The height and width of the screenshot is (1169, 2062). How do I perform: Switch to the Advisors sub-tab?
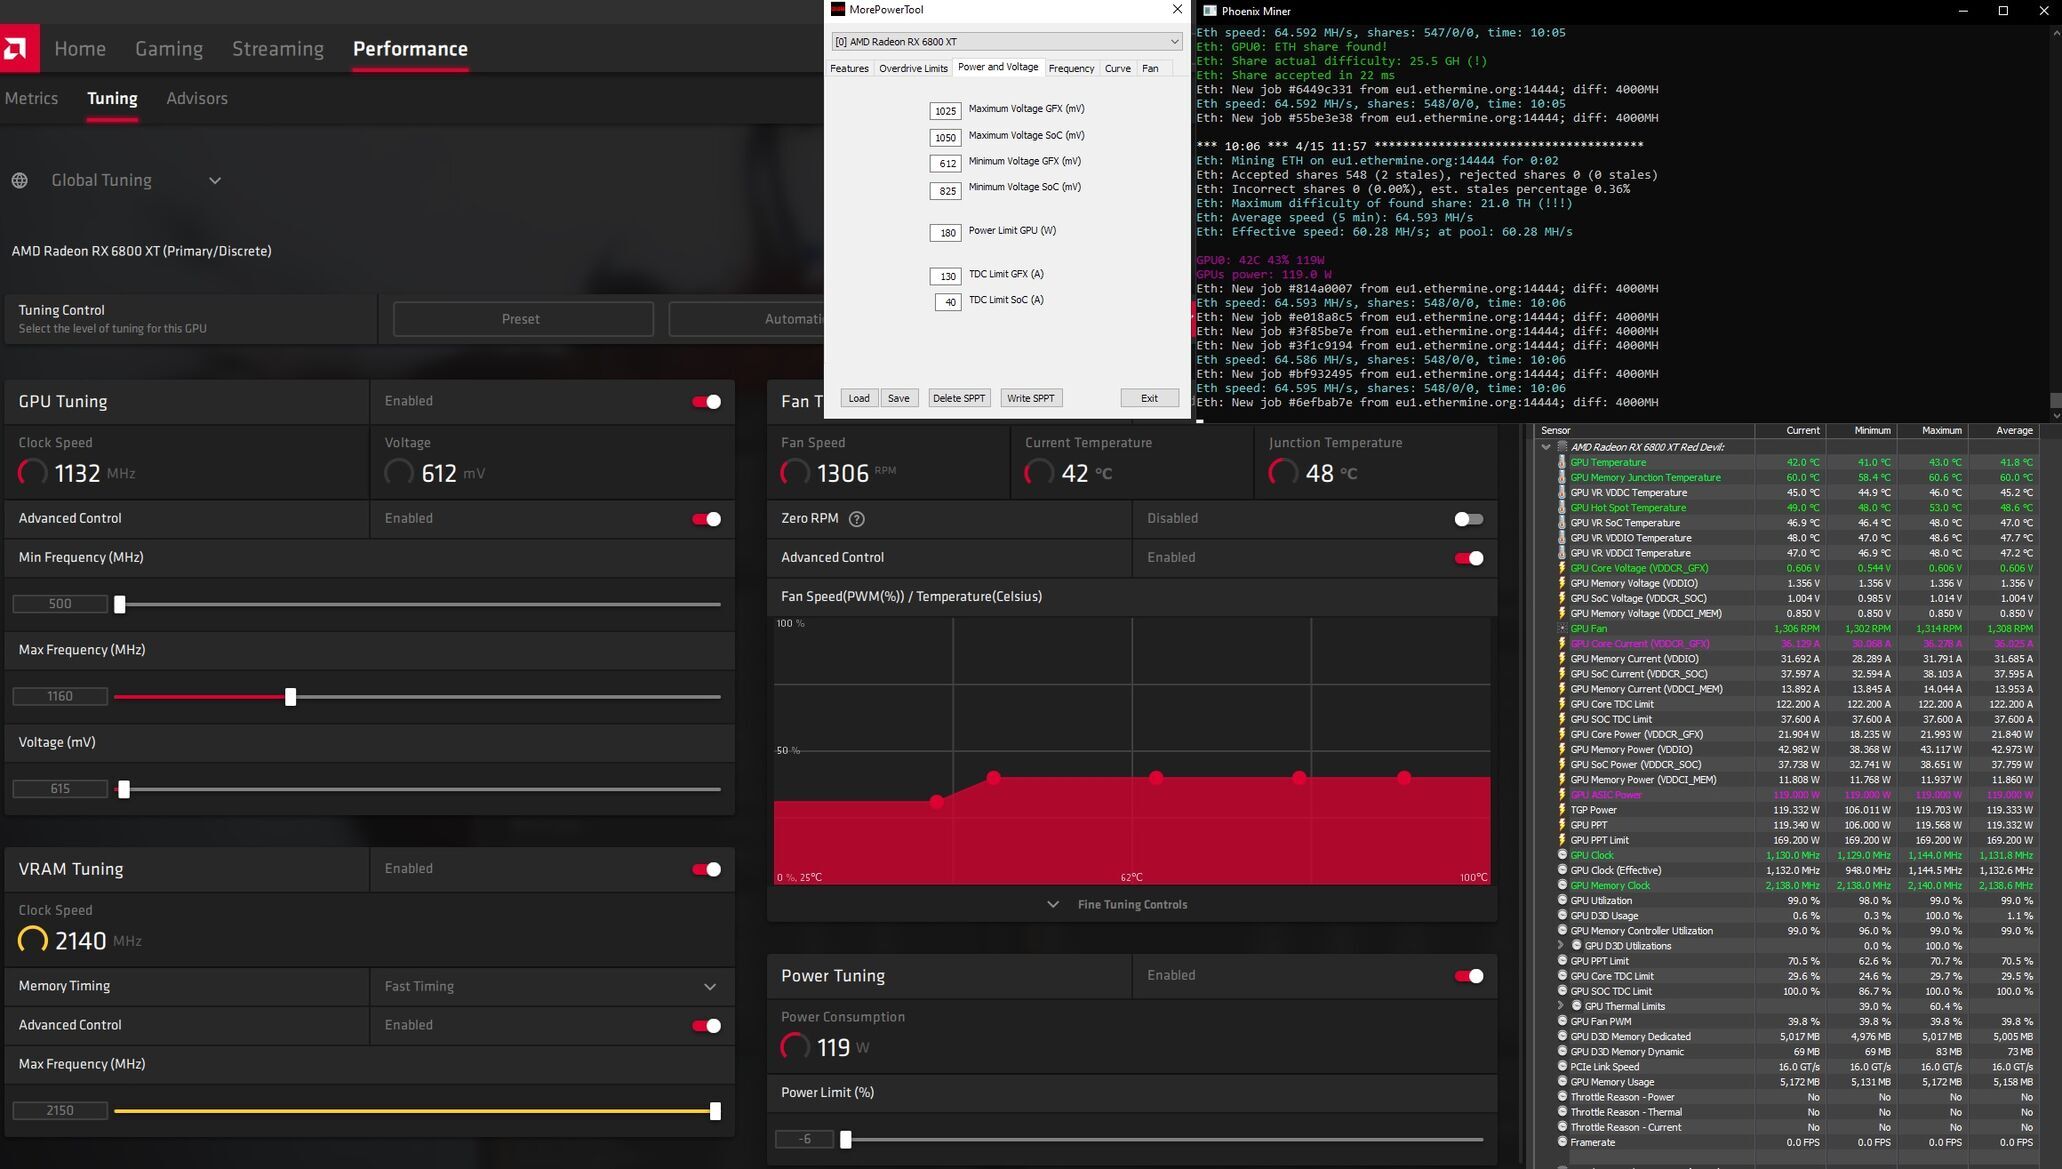click(x=197, y=98)
